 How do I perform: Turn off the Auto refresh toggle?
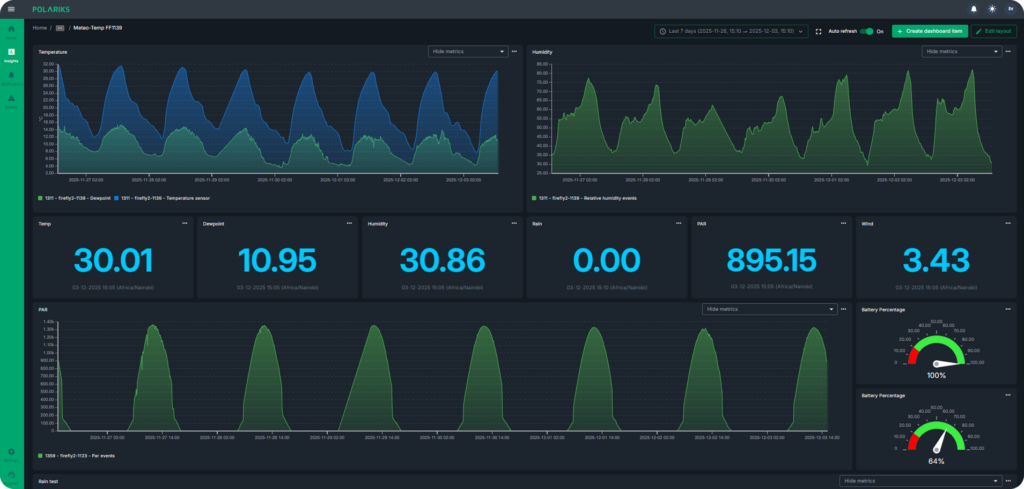pos(867,31)
